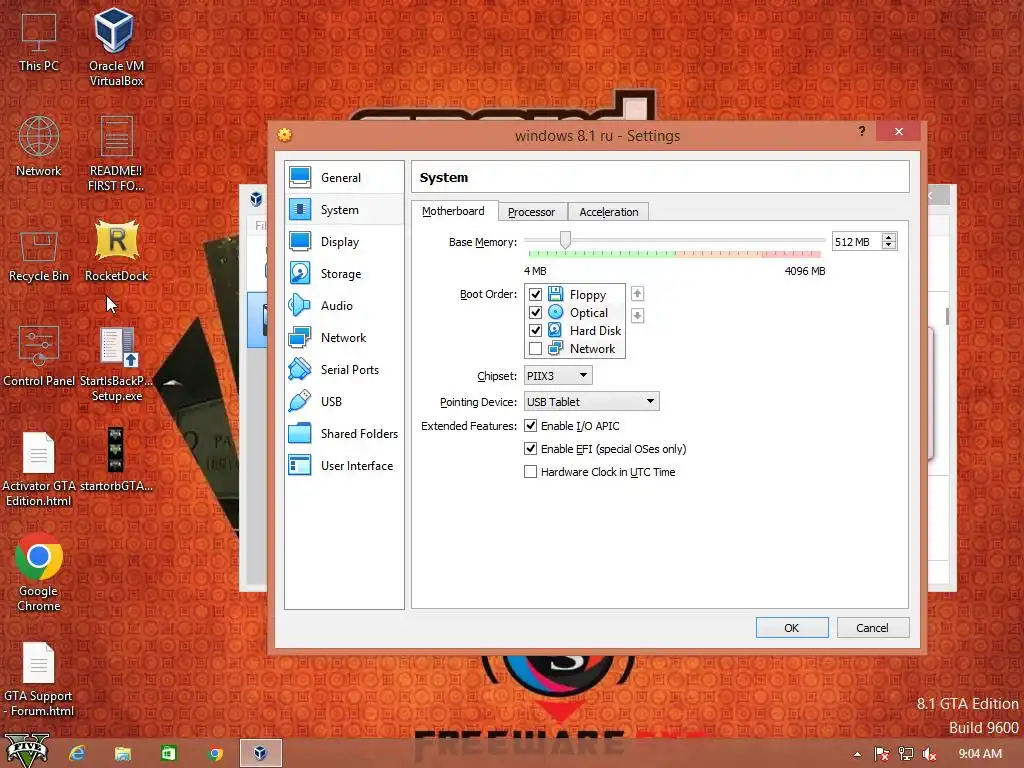The width and height of the screenshot is (1024, 768).
Task: Click network tray icon
Action: click(x=906, y=754)
